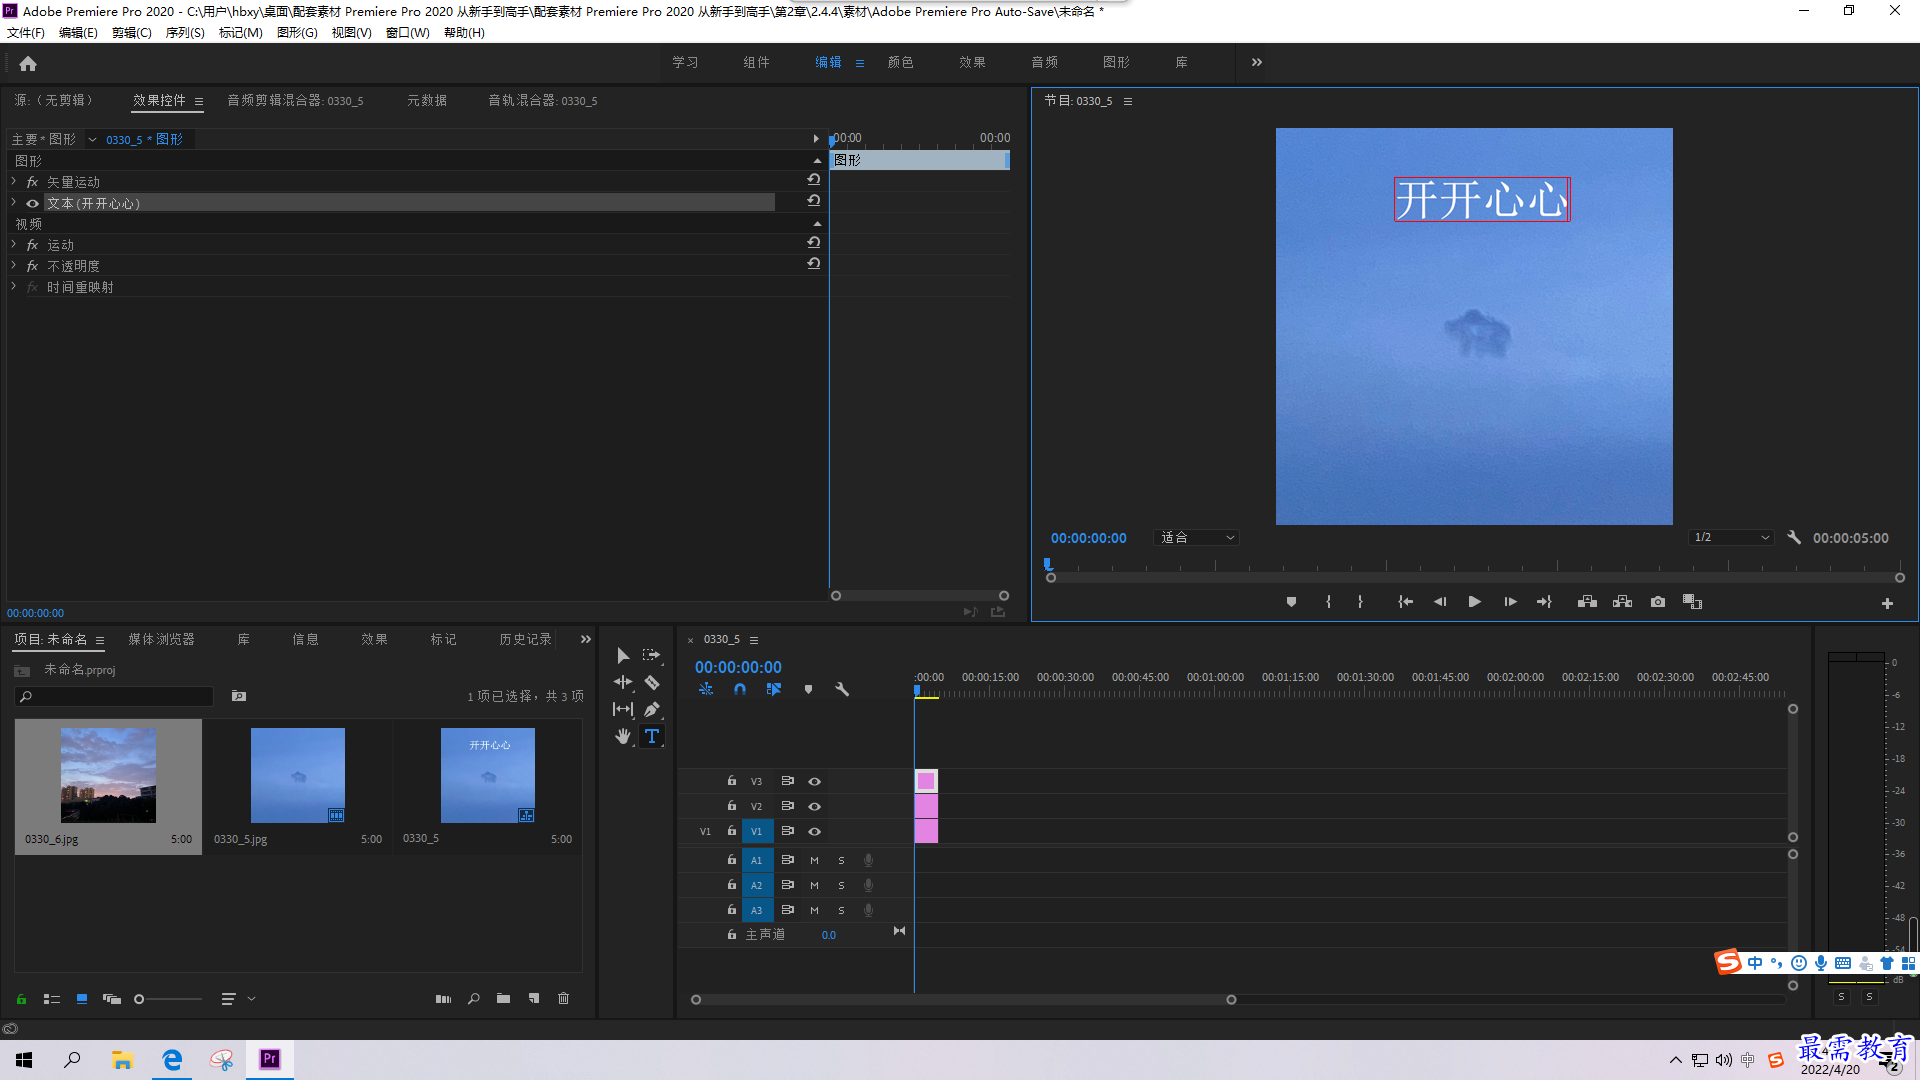1920x1080 pixels.
Task: Click Add Marker in Program monitor
Action: 1291,602
